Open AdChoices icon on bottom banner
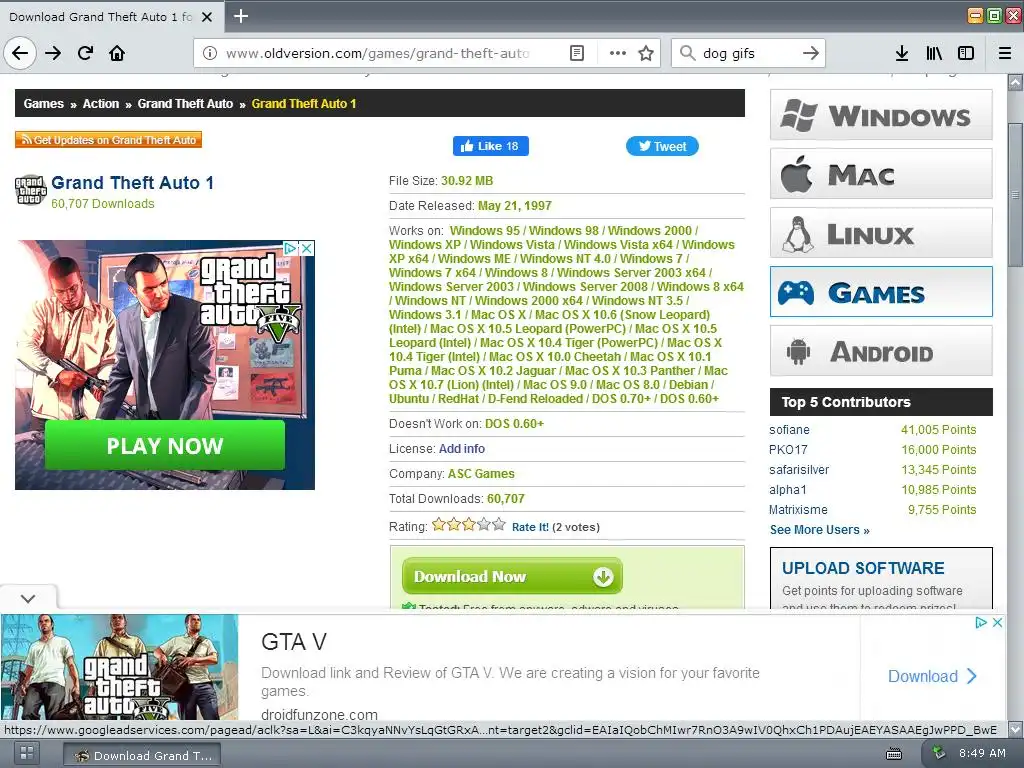 (x=981, y=622)
